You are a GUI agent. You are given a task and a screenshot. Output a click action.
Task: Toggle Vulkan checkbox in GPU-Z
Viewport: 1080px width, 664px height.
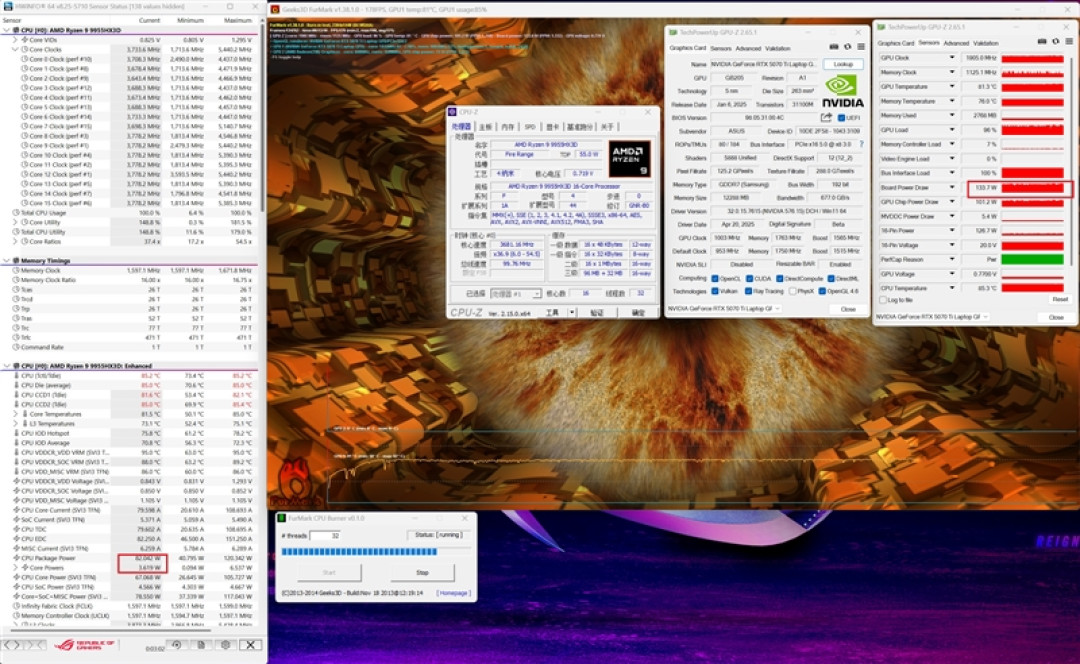715,291
